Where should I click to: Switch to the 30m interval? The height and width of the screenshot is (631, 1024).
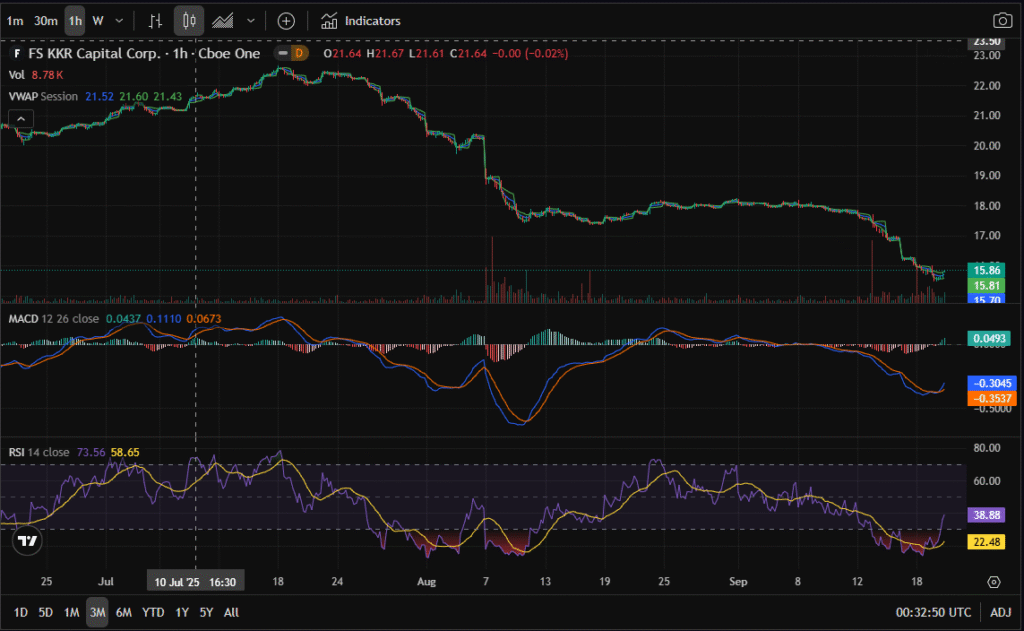tap(45, 20)
